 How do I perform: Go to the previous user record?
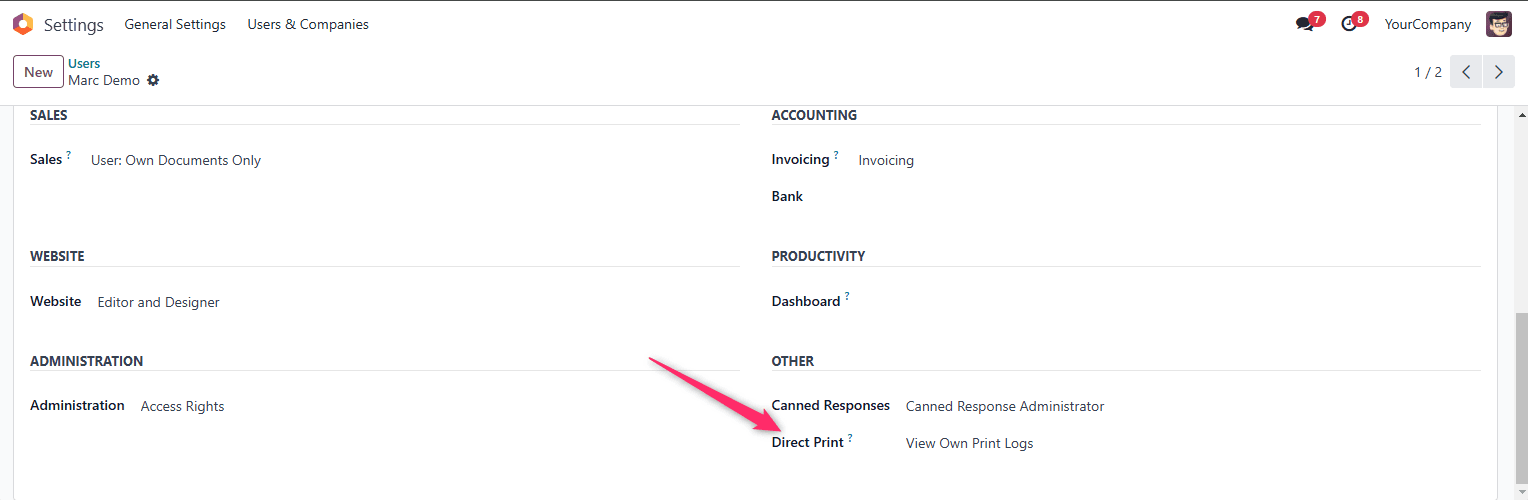coord(1466,72)
